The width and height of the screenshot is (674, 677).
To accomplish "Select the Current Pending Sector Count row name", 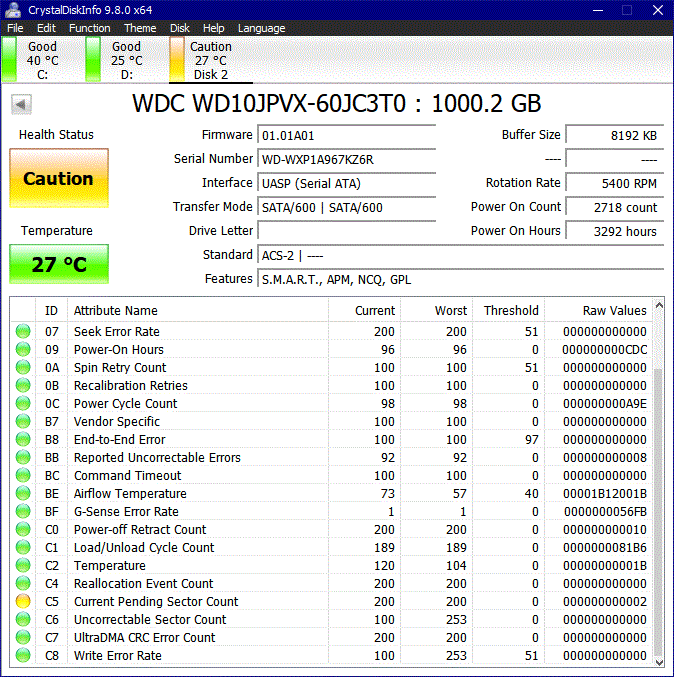I will pyautogui.click(x=156, y=601).
